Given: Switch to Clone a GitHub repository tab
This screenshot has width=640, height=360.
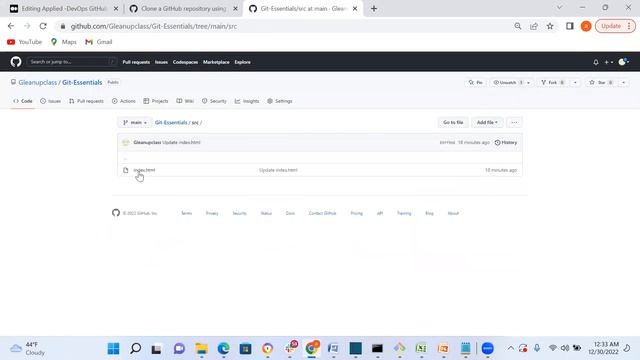Looking at the screenshot, I should [183, 9].
